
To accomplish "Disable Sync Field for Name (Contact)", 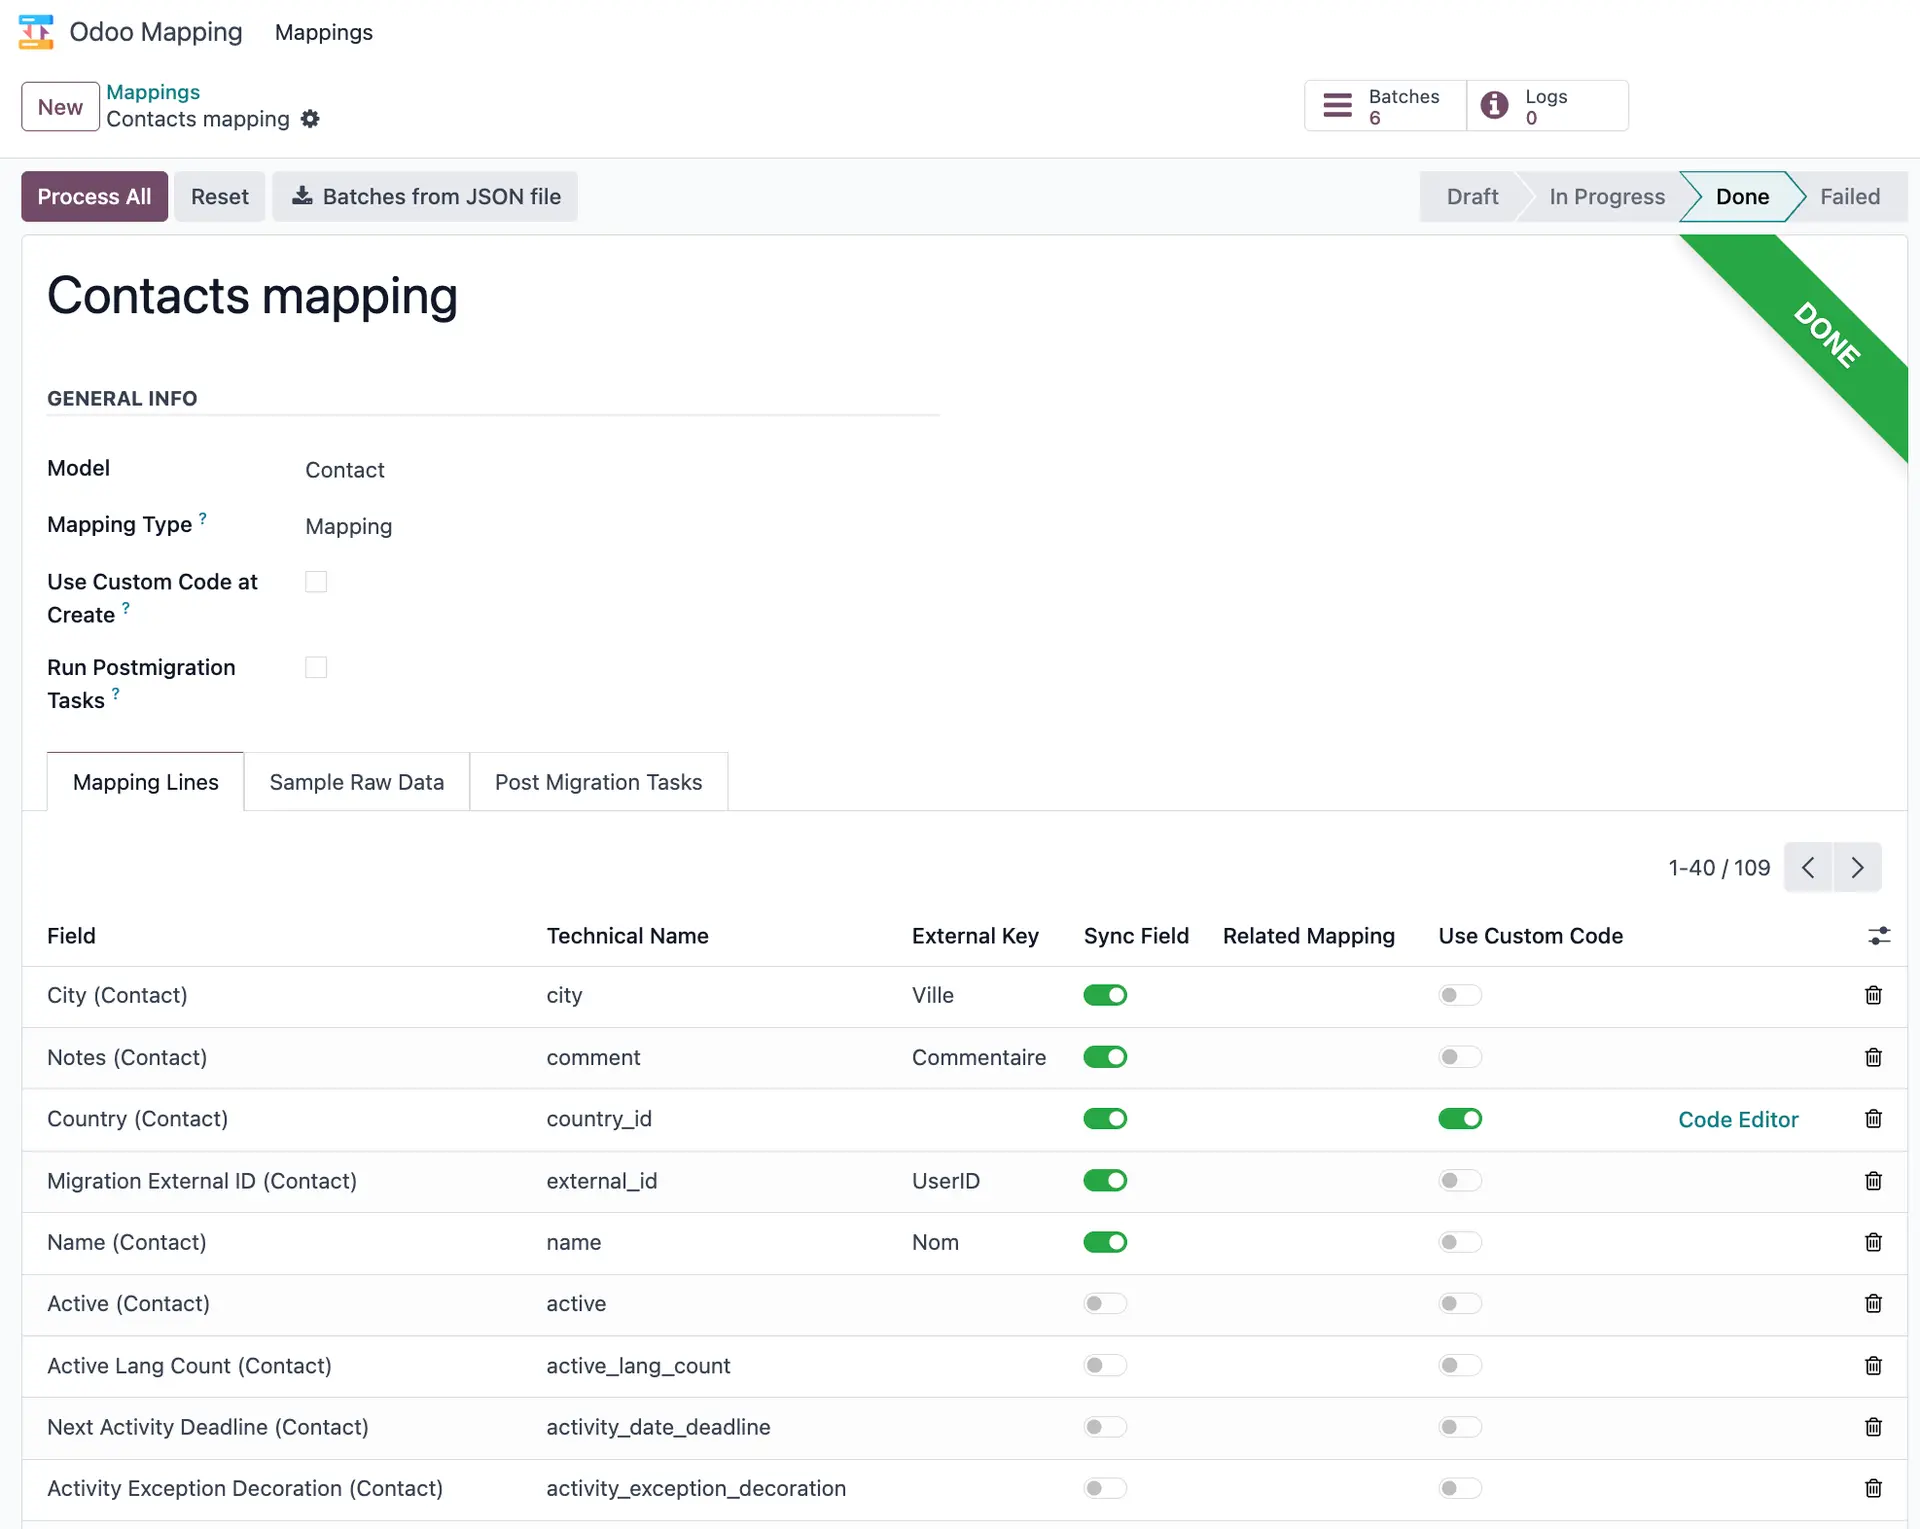I will click(1105, 1242).
